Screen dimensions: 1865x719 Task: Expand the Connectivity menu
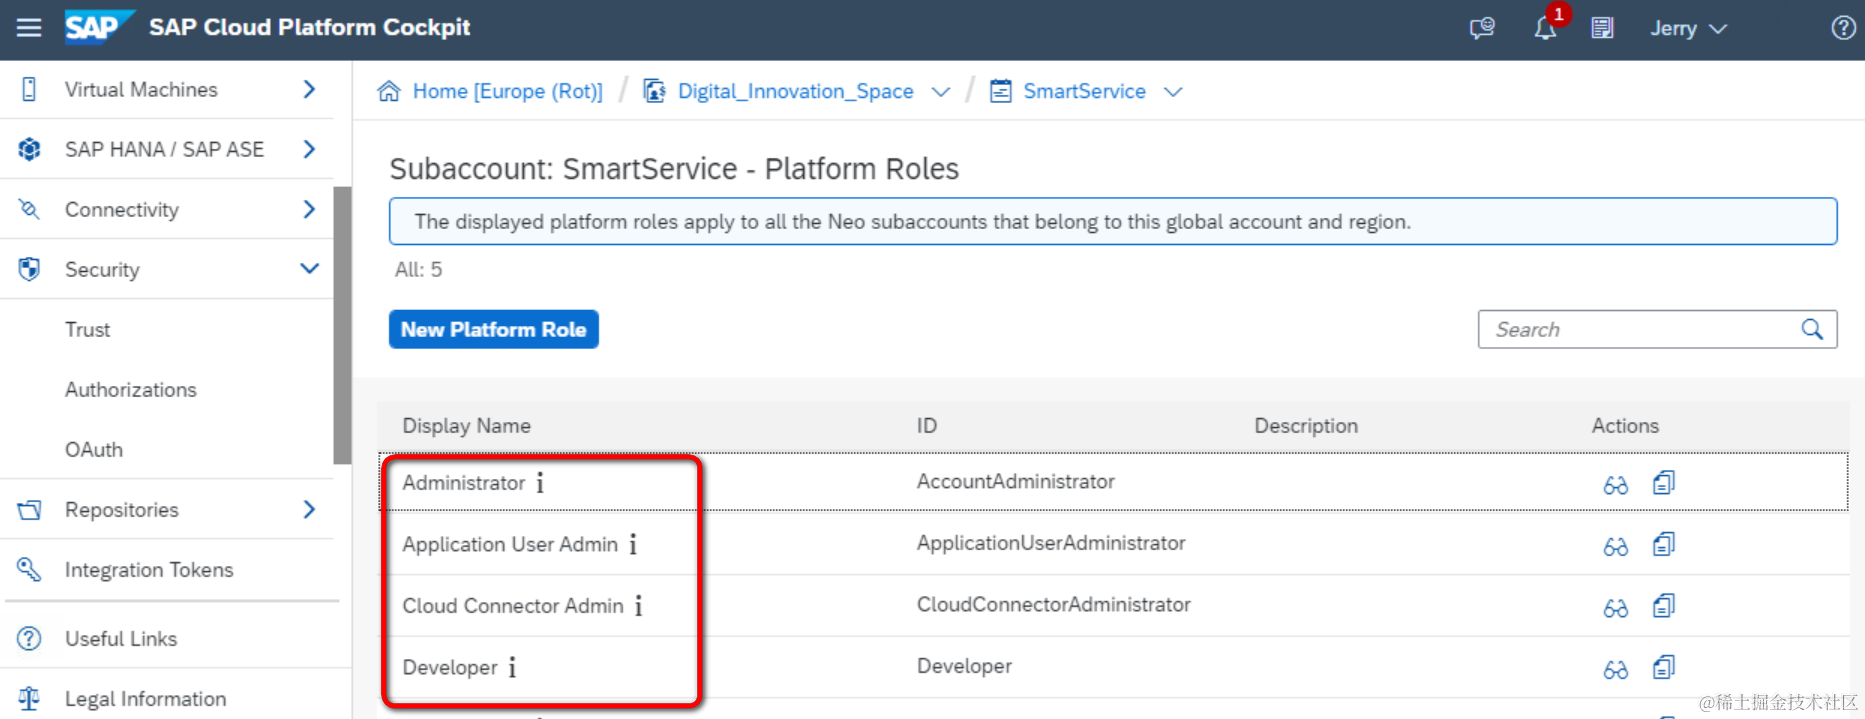tap(309, 209)
